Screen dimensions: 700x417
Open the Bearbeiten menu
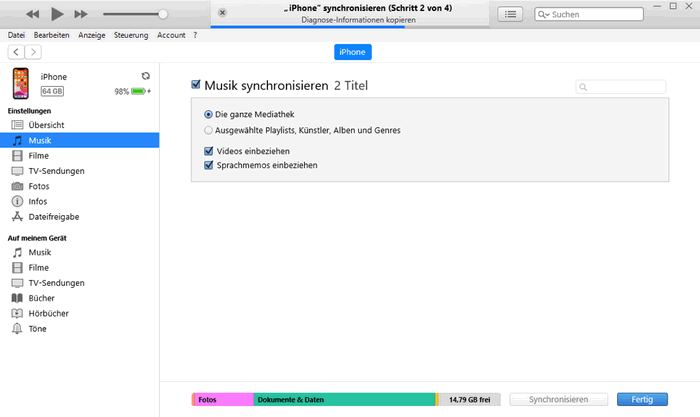click(x=51, y=35)
